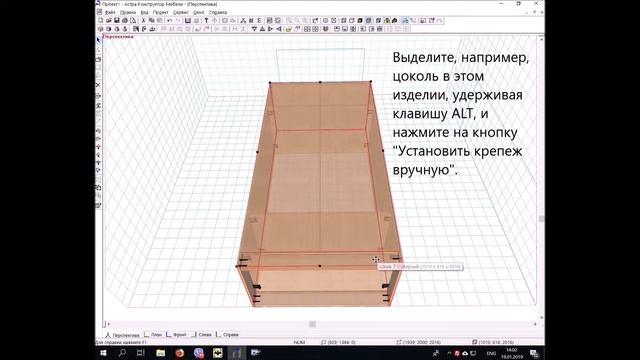Click the sigma summary icon
The height and width of the screenshot is (360, 640).
pyautogui.click(x=259, y=20)
